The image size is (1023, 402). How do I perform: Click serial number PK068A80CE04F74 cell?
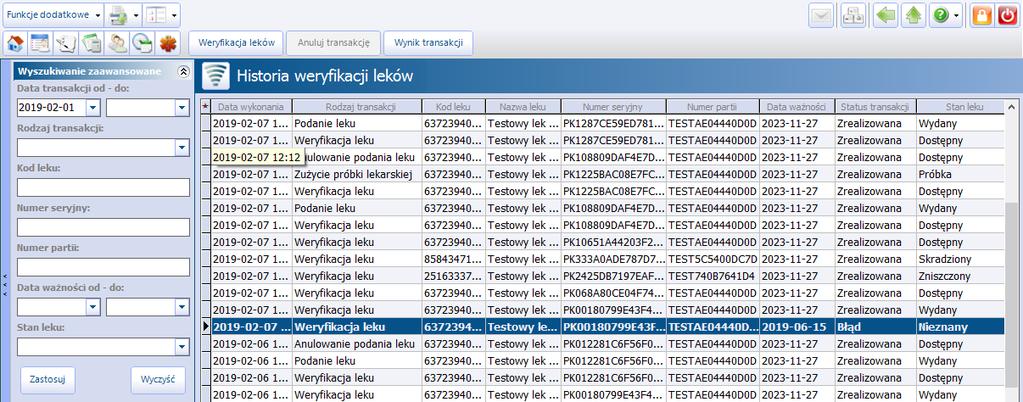pyautogui.click(x=613, y=293)
